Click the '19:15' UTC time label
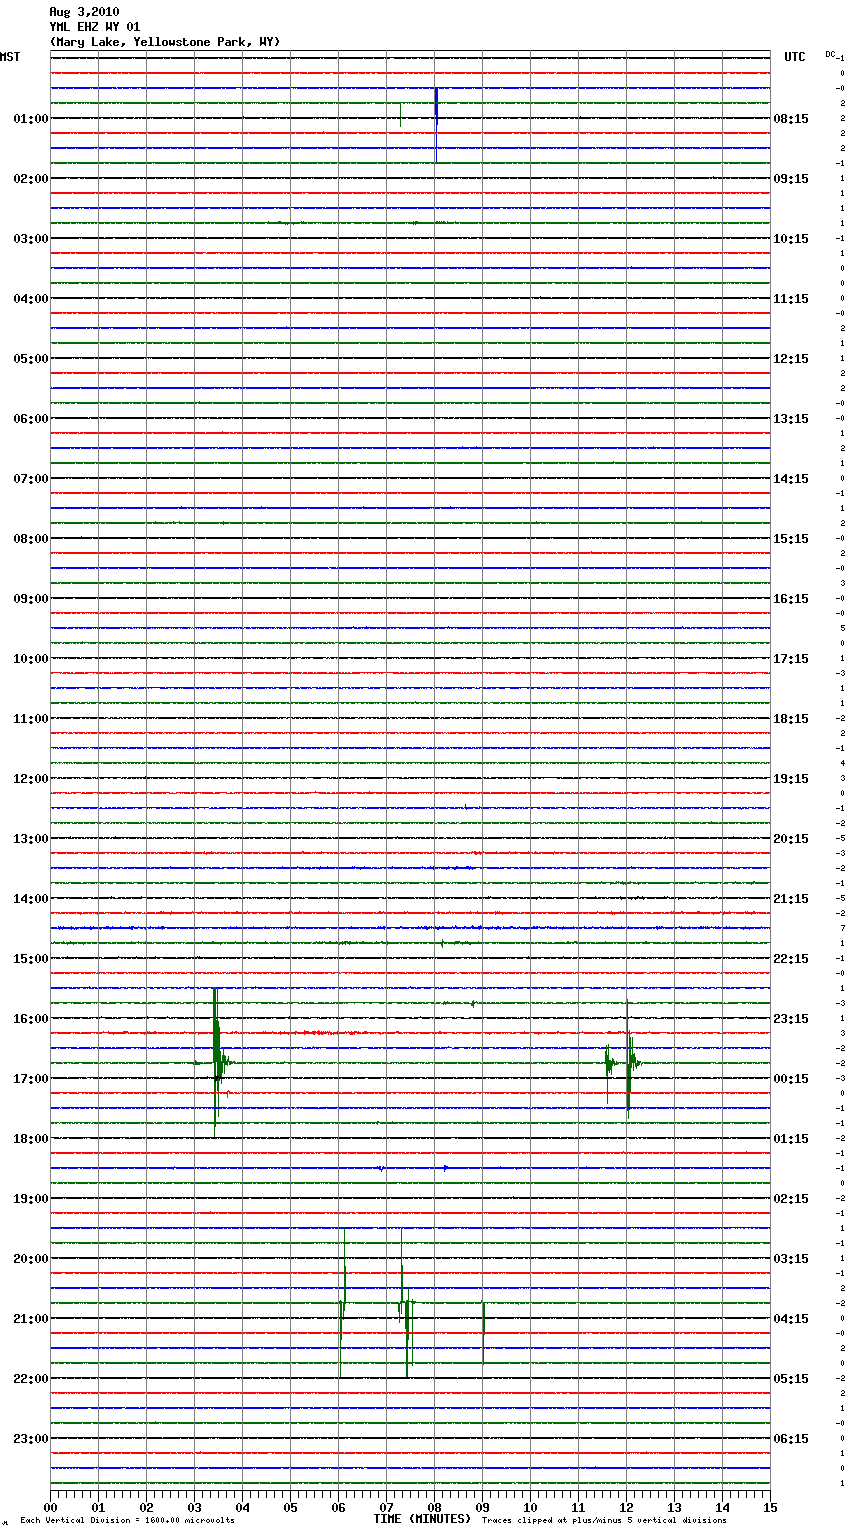This screenshot has height=1534, width=850. [791, 779]
